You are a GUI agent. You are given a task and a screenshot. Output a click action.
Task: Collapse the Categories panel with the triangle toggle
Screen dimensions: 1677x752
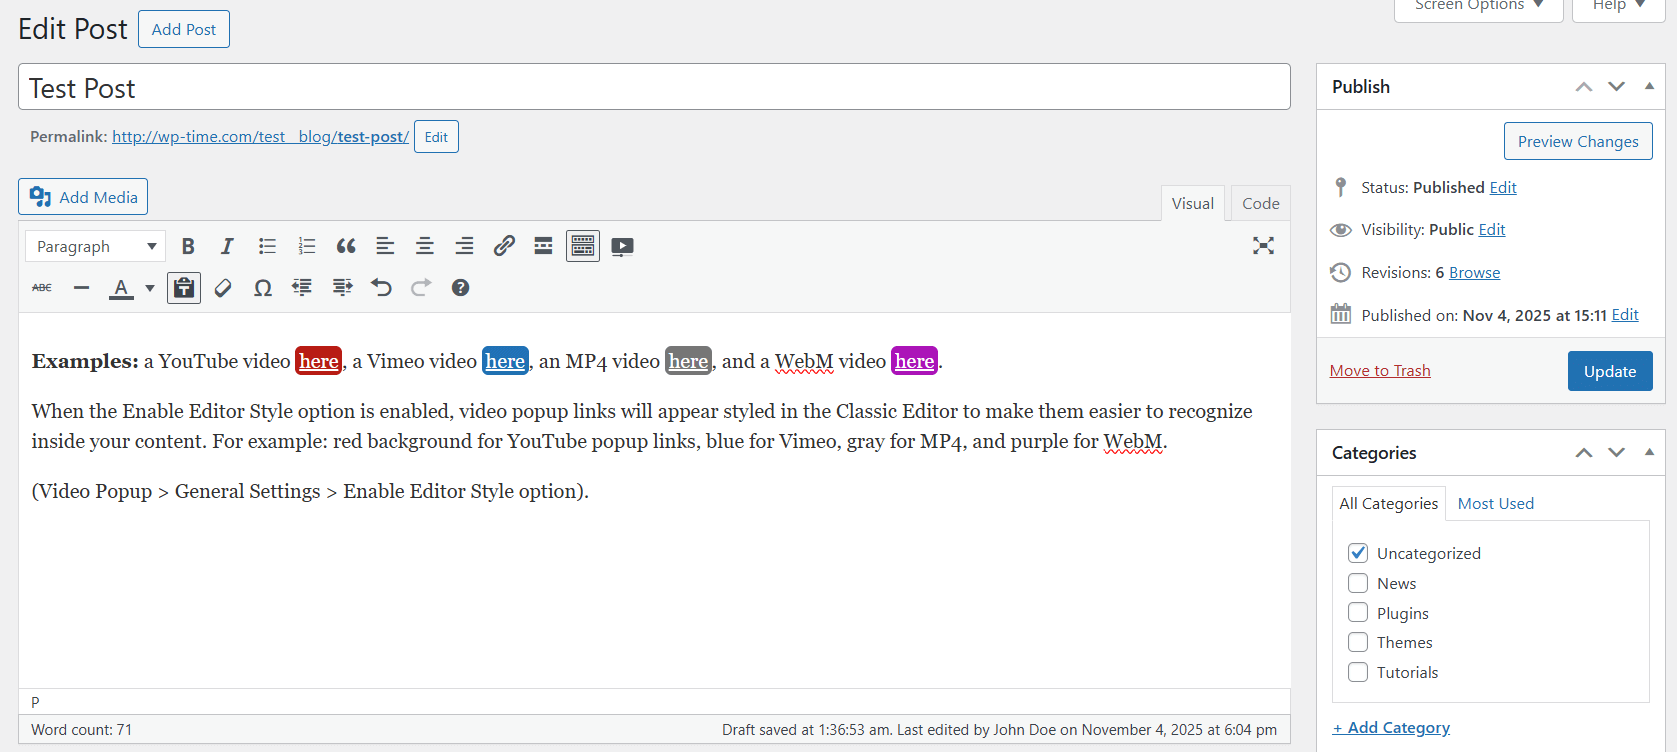pyautogui.click(x=1649, y=452)
